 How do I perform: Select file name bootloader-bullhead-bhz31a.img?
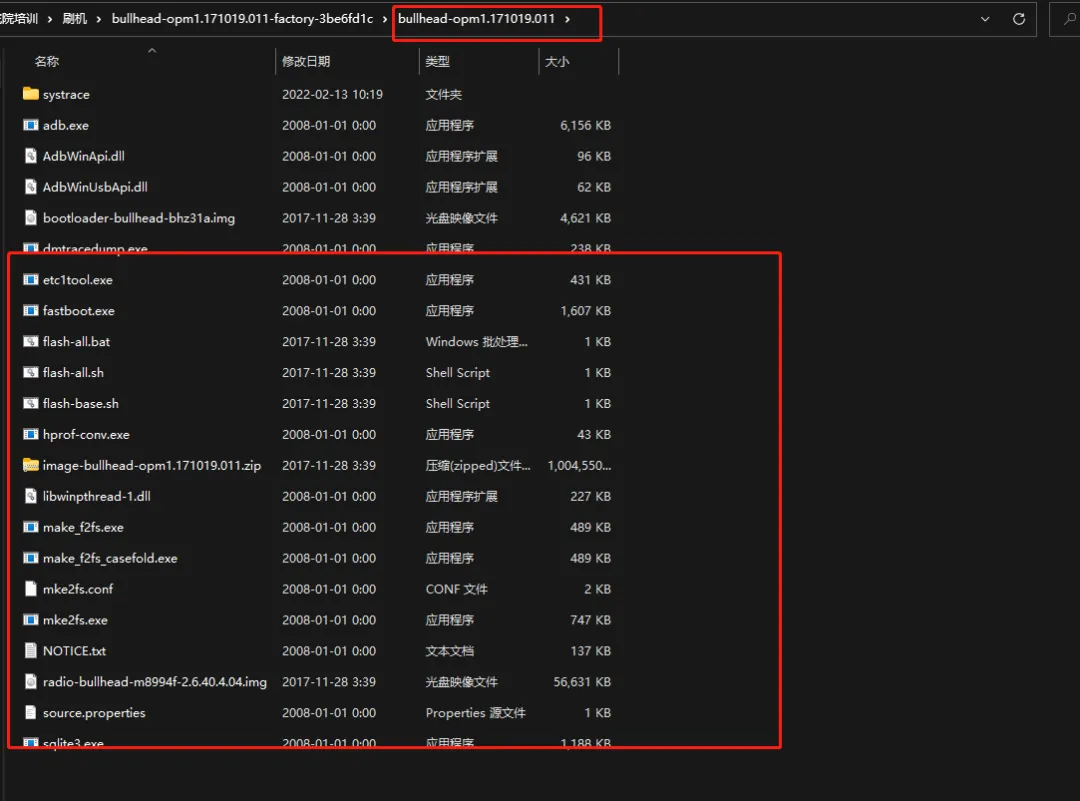138,218
